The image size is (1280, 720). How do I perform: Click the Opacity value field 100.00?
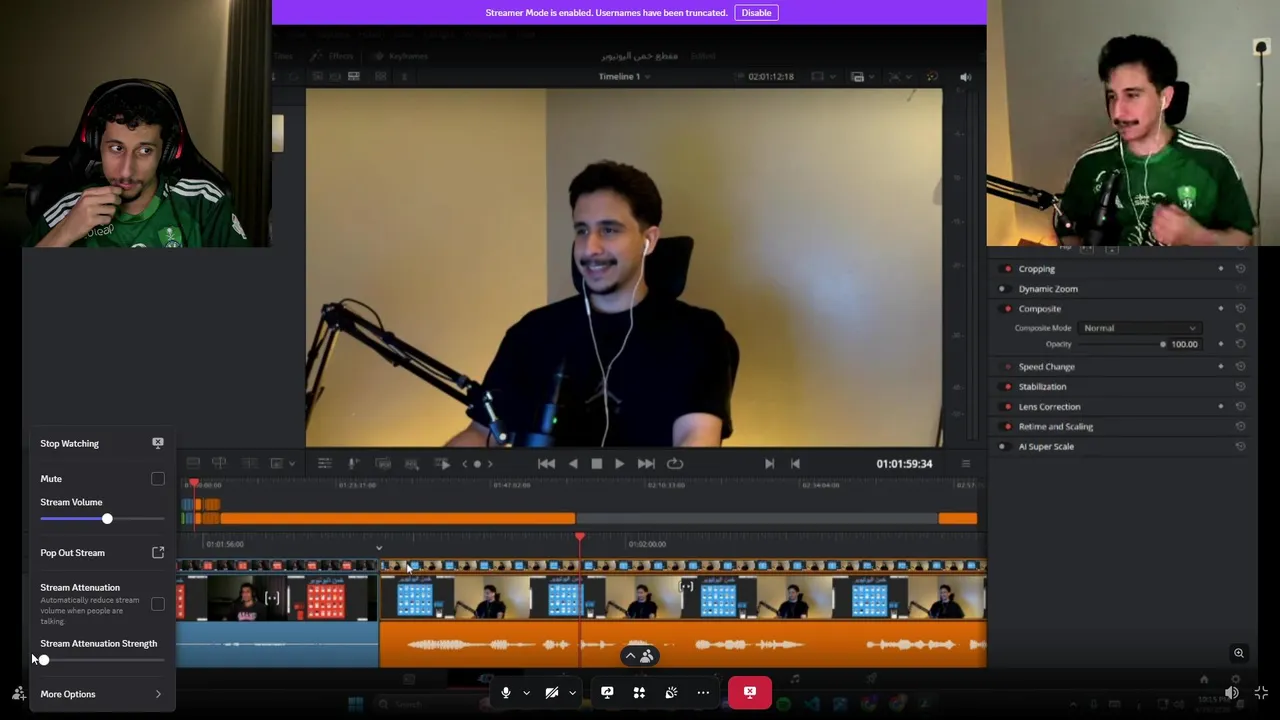click(x=1184, y=344)
